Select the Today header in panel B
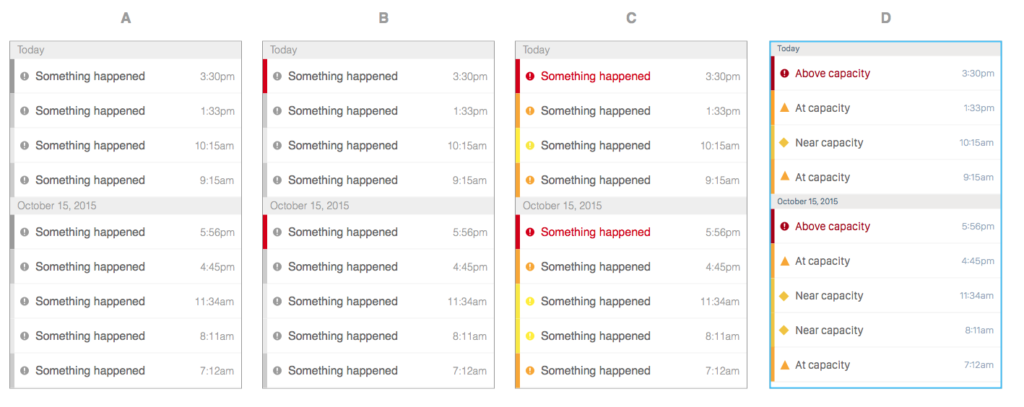Image resolution: width=1024 pixels, height=407 pixels. [283, 49]
